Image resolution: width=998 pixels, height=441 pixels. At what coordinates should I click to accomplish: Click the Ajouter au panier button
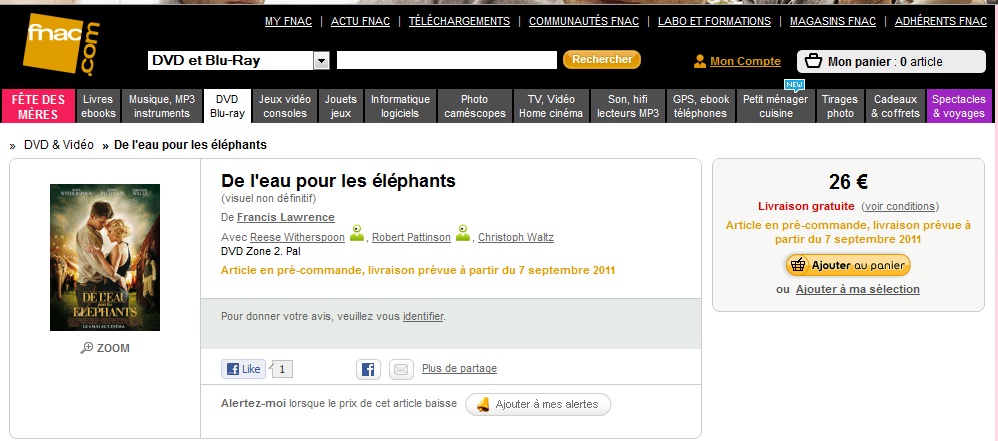(x=847, y=265)
